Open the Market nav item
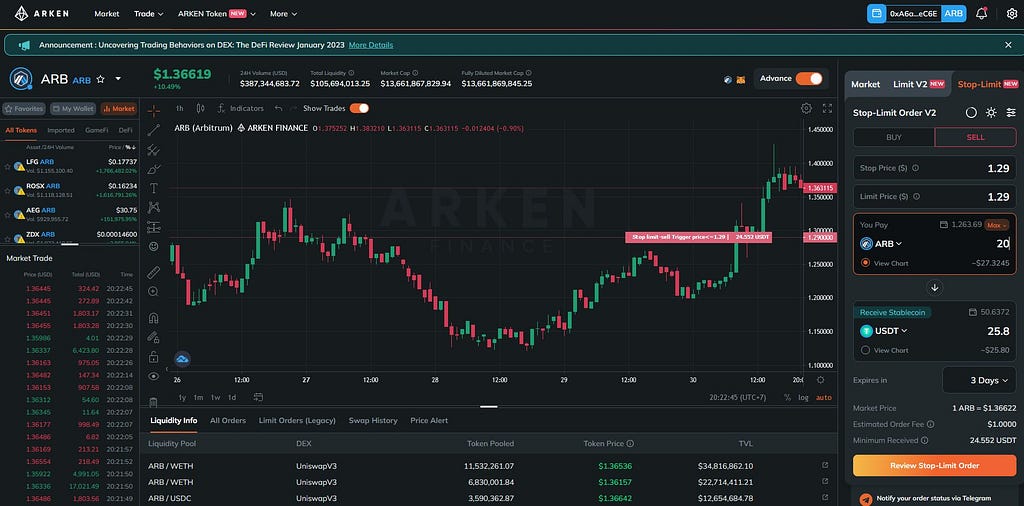 click(x=106, y=13)
